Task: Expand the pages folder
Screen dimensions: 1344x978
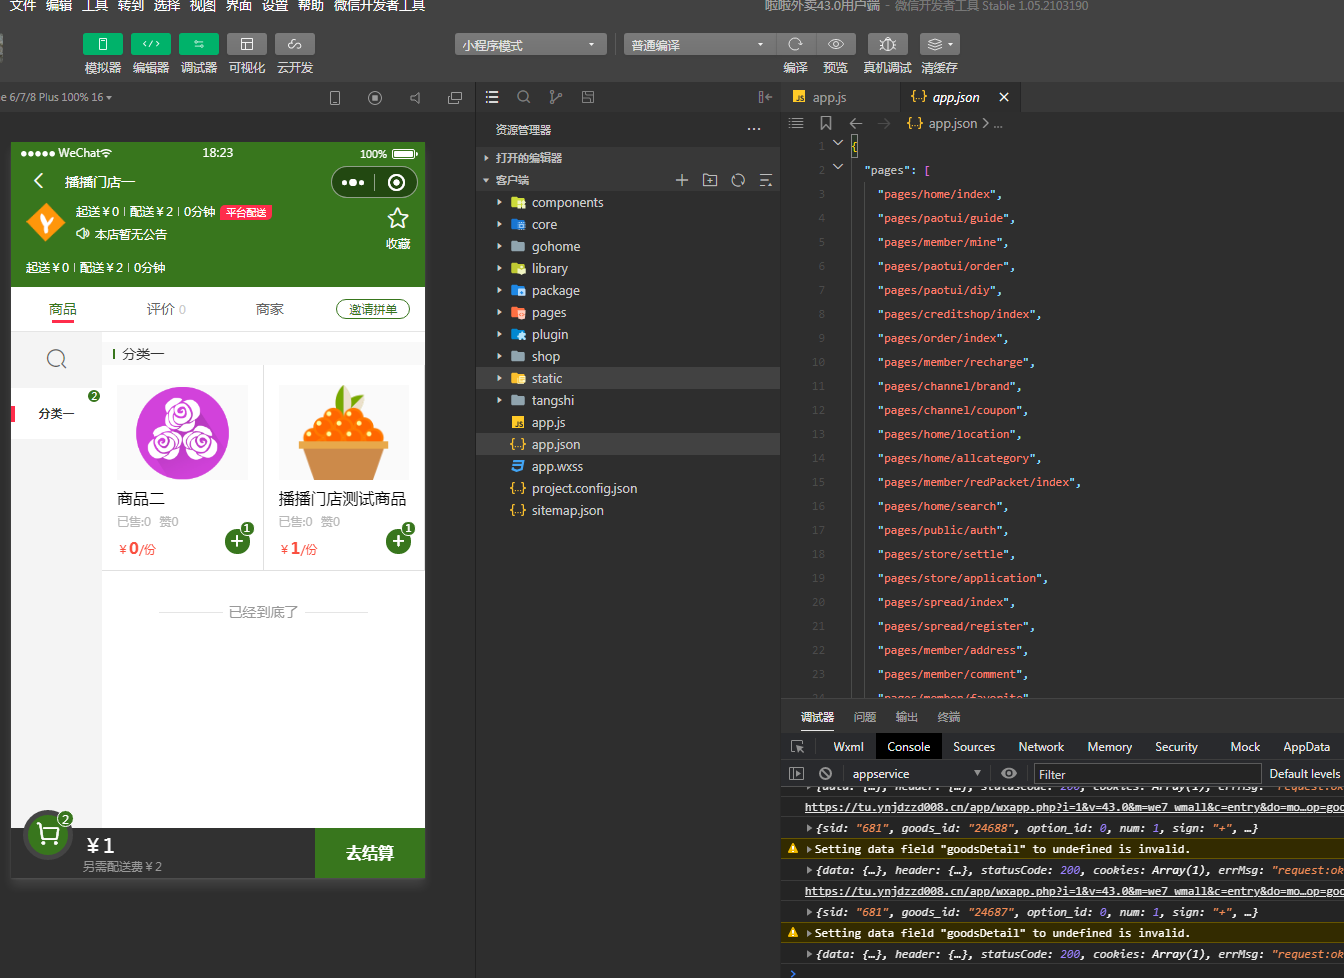Action: pos(628,312)
